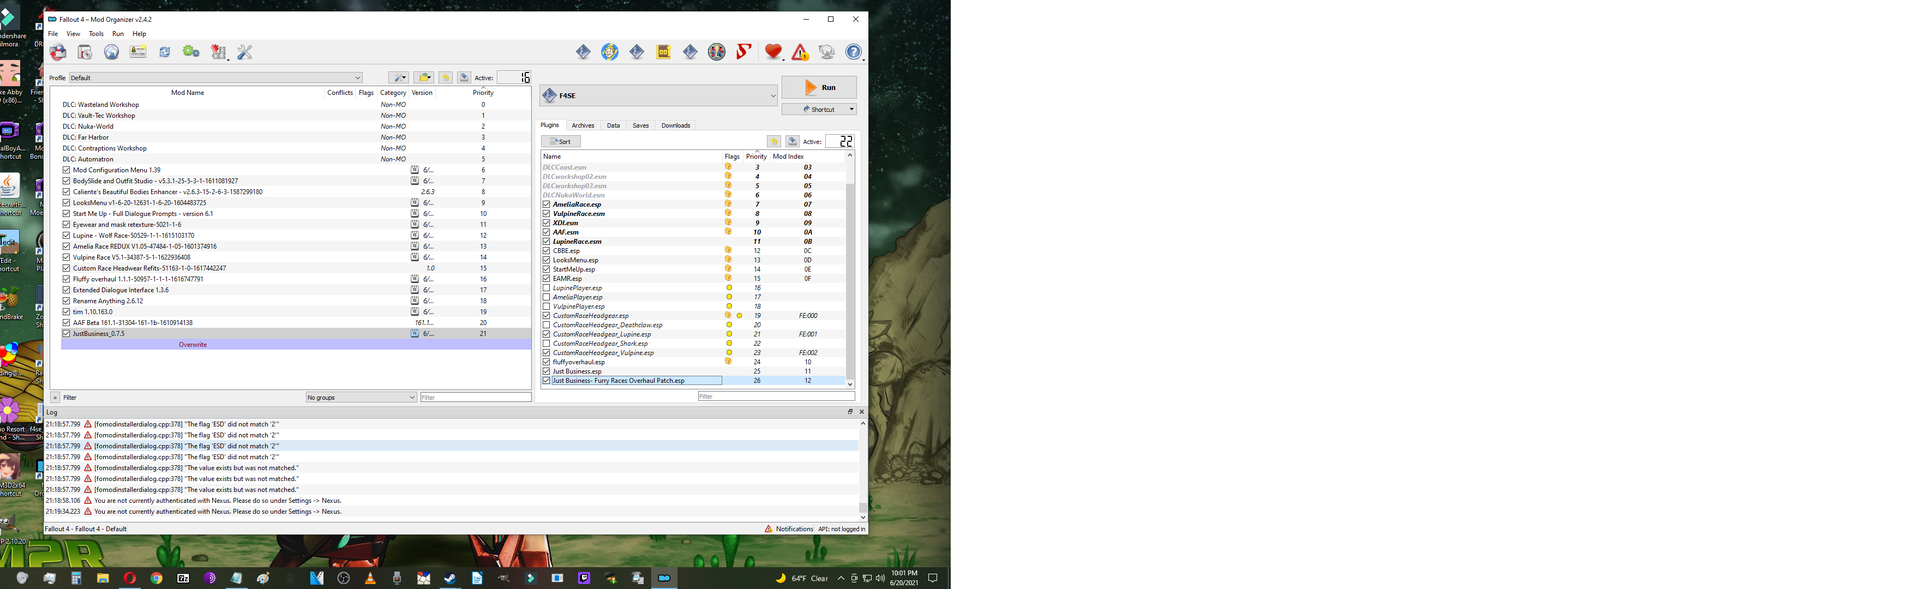Click the Update check icon

(827, 52)
